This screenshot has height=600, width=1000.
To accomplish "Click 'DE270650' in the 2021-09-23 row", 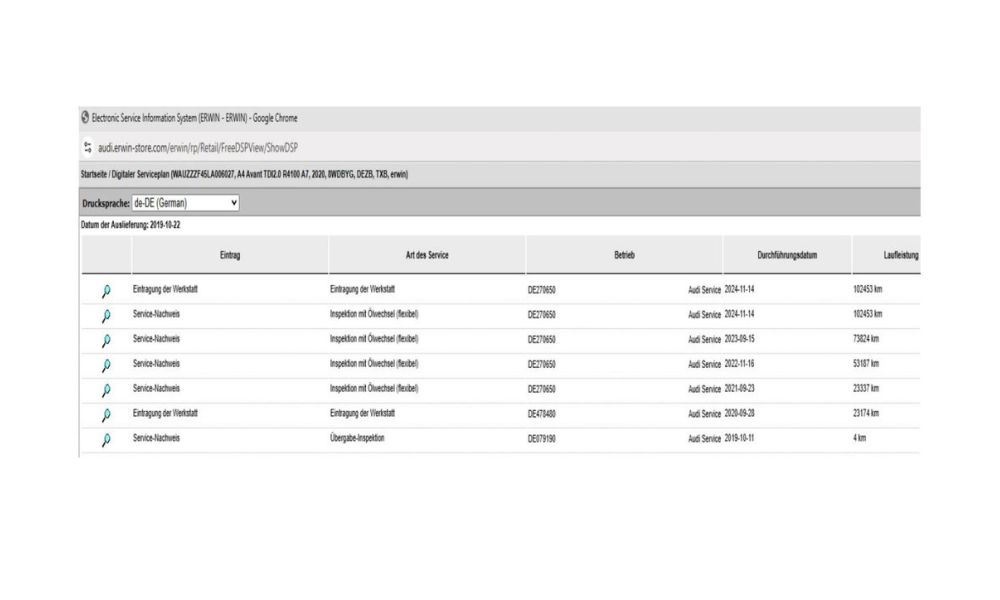I will click(541, 389).
